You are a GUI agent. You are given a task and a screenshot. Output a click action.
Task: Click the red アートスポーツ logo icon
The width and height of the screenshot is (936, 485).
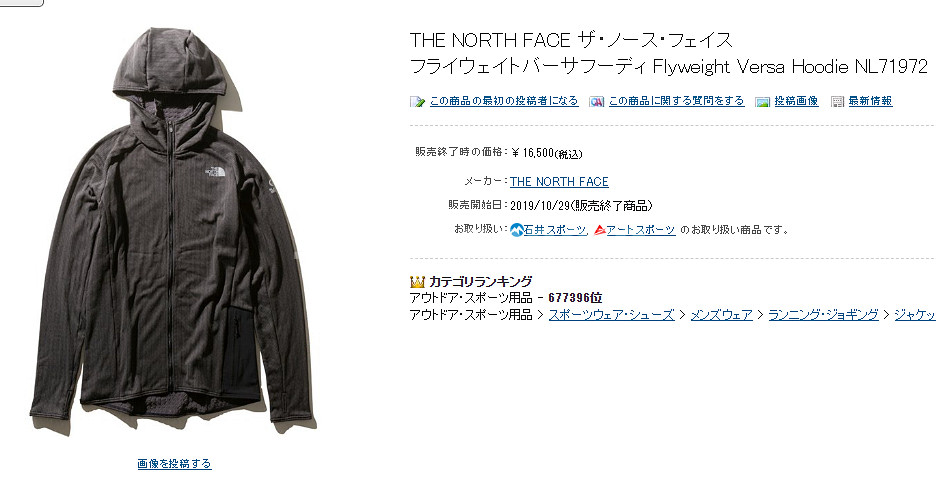pos(600,229)
